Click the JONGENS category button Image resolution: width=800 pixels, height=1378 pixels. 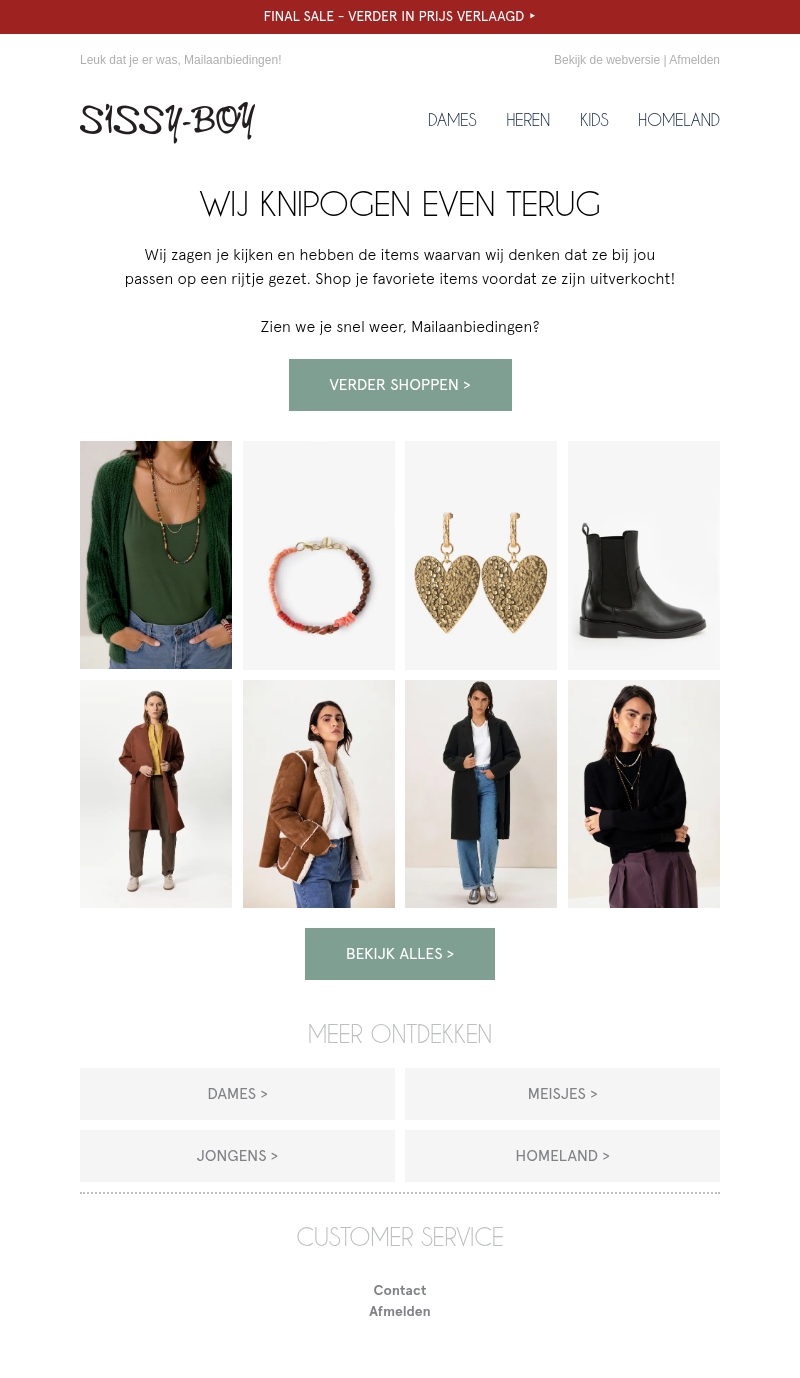(x=237, y=1156)
